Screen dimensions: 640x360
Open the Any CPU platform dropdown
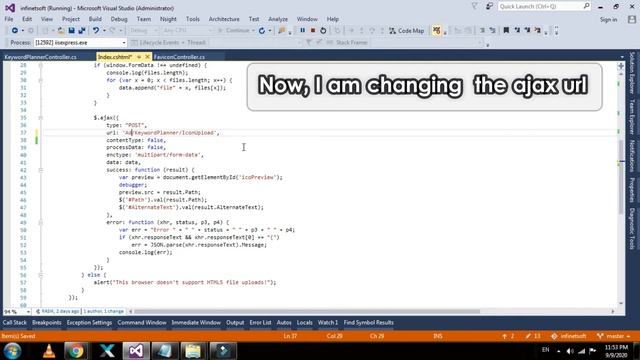click(187, 31)
